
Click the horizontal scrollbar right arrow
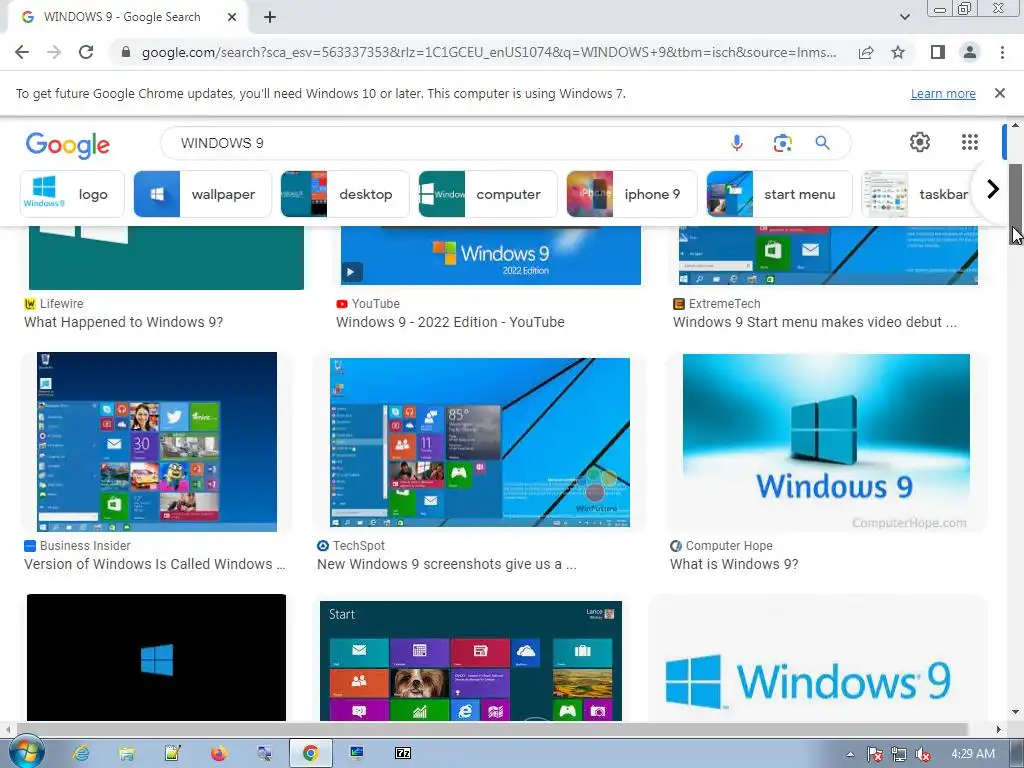[x=999, y=729]
